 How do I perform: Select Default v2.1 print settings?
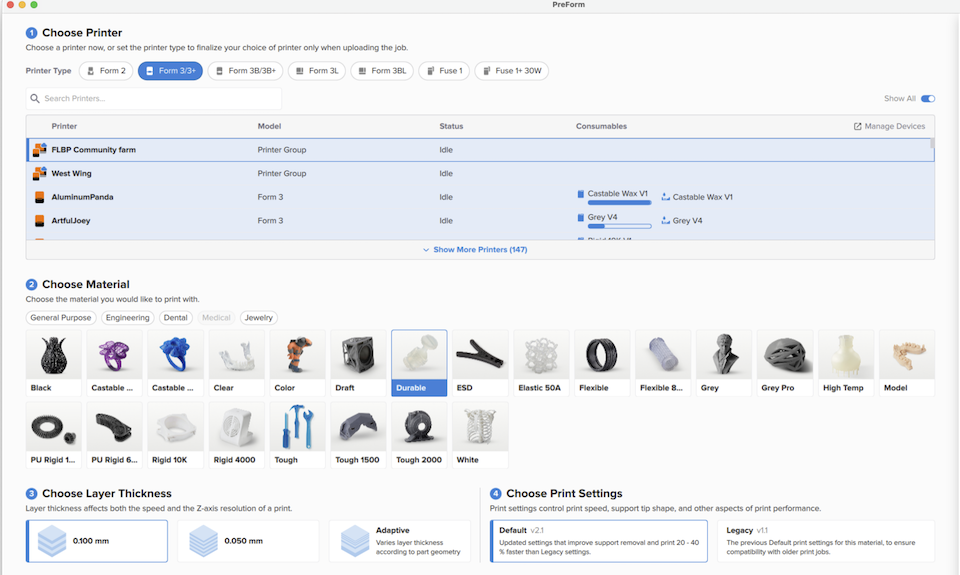tap(599, 541)
